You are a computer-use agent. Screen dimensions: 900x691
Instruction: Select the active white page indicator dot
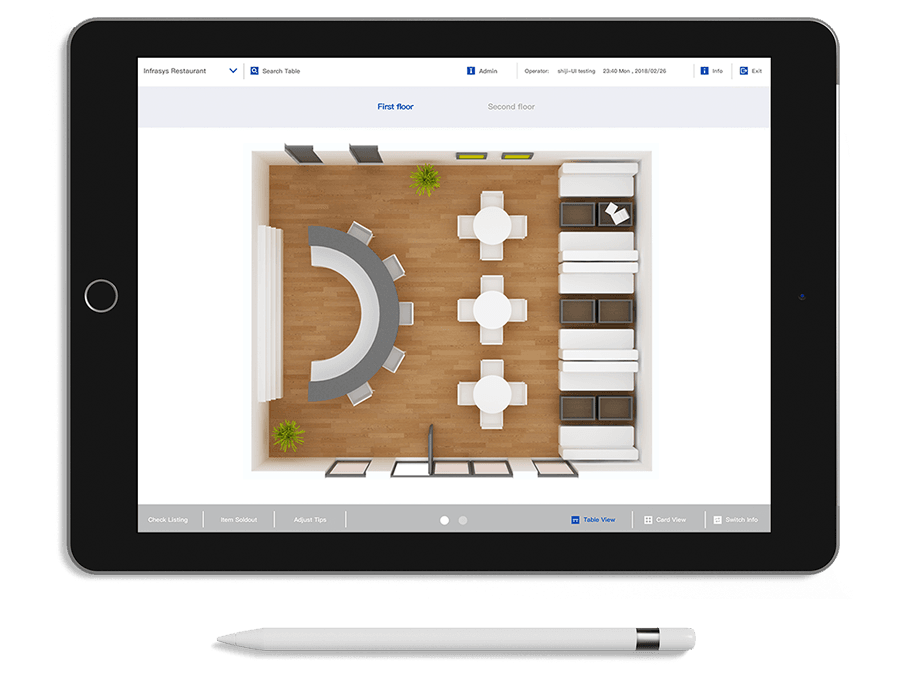443,520
